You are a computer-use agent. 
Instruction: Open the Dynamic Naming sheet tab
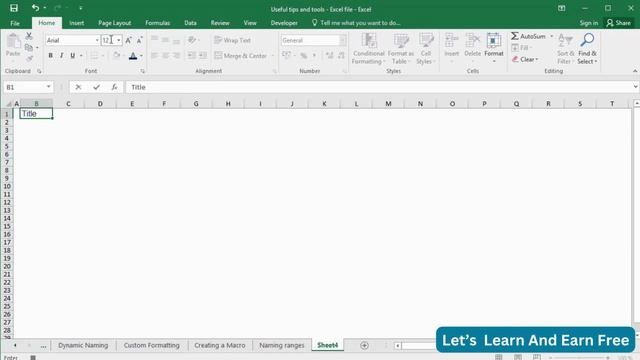tap(83, 345)
